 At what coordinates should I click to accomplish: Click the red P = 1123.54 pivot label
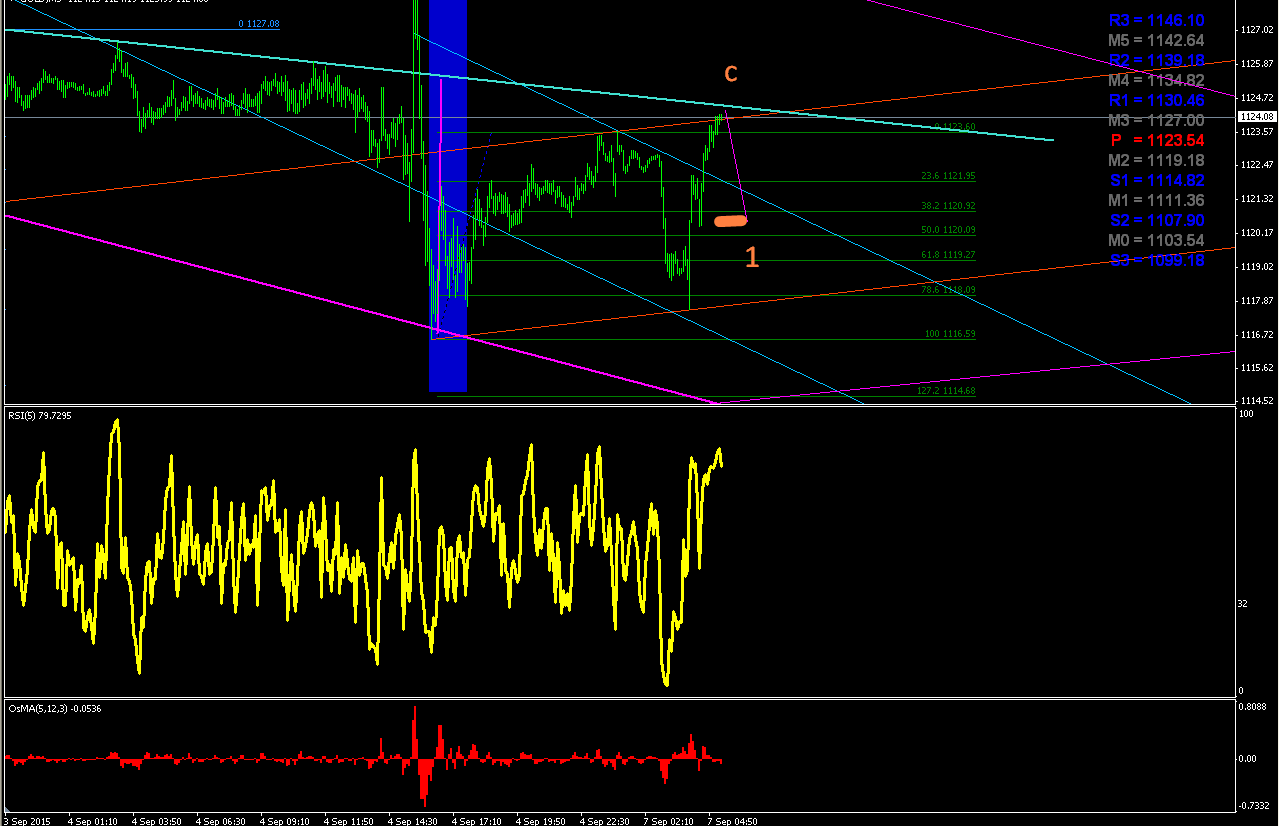click(1156, 140)
